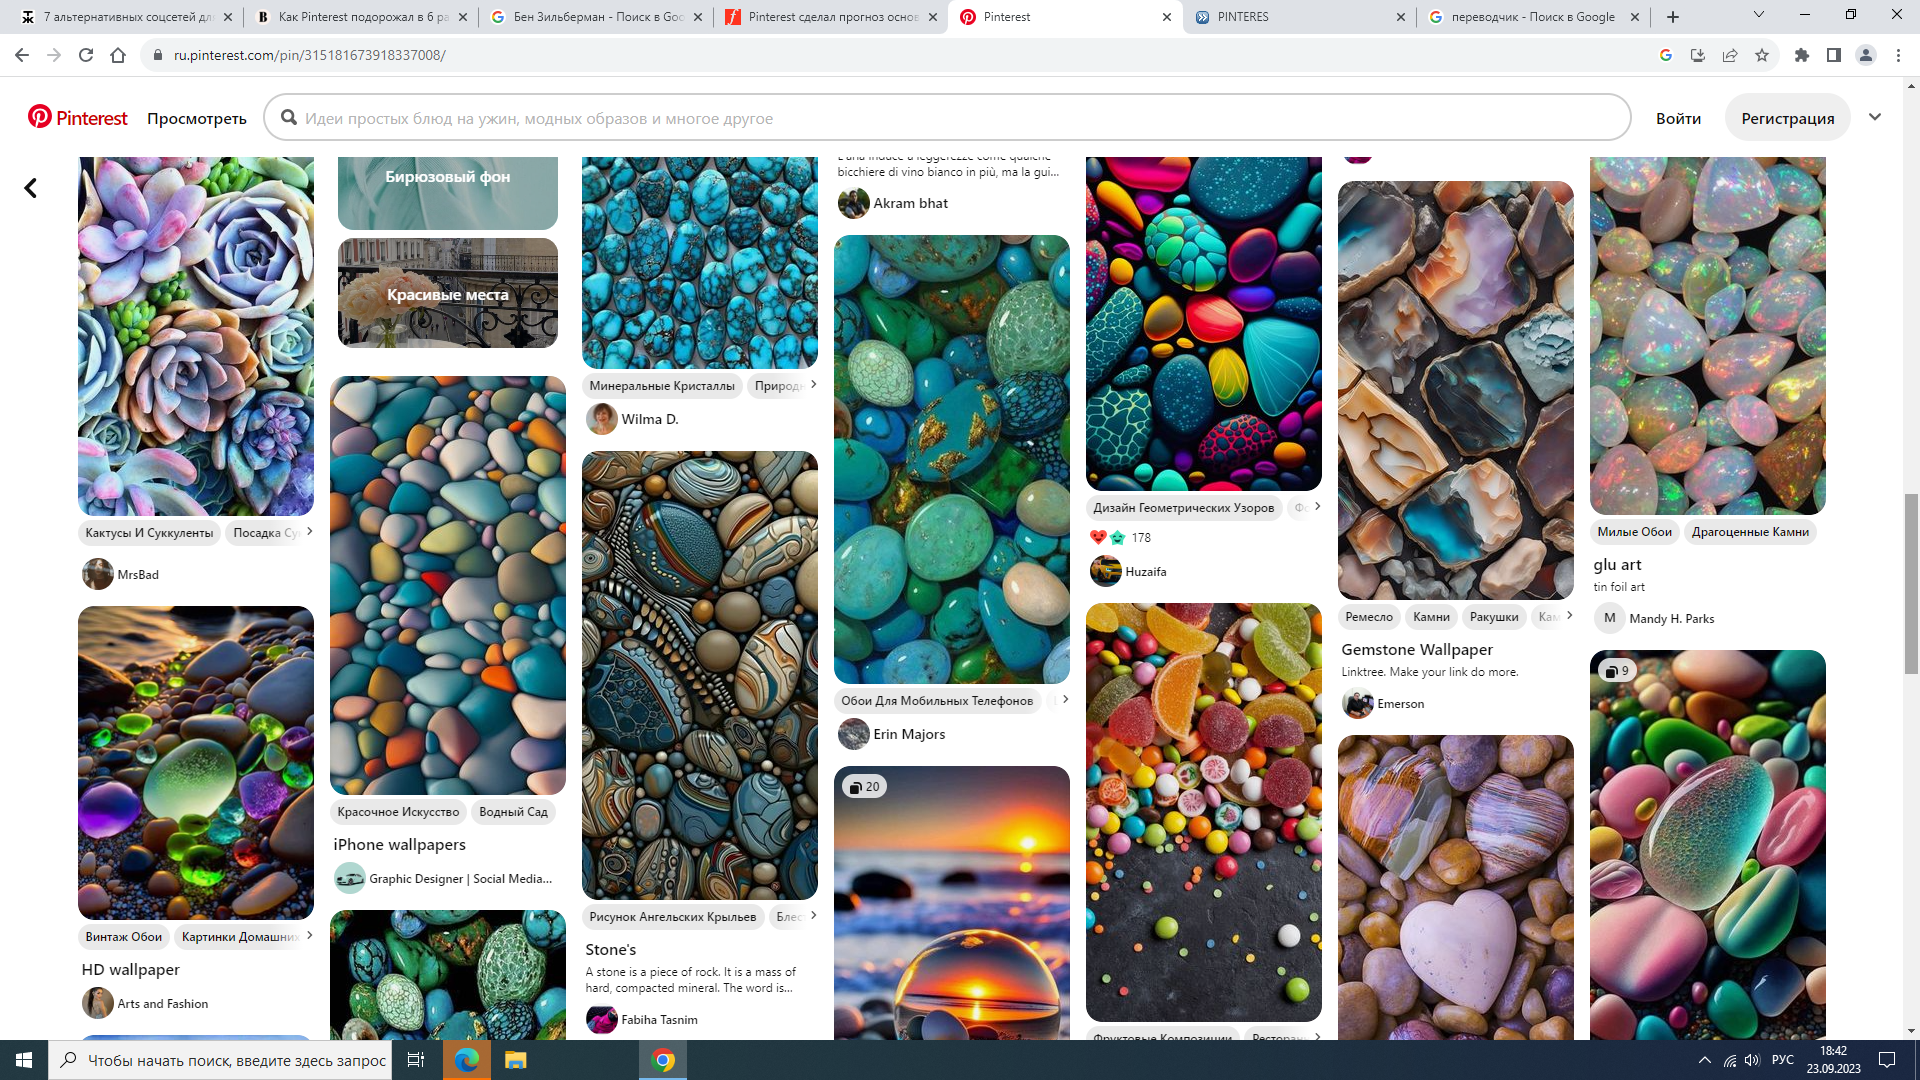Screen dimensions: 1920x1080
Task: Open the tab search dropdown
Action: 1759,15
